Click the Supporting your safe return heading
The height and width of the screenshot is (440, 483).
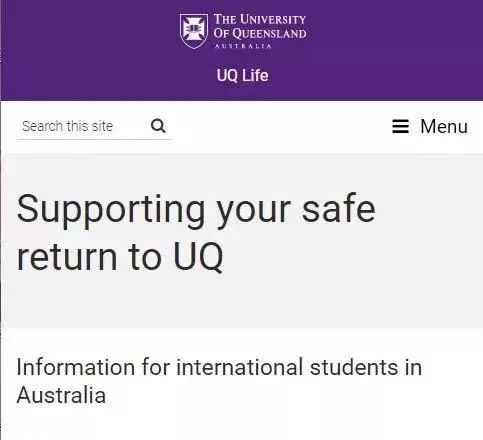(196, 233)
